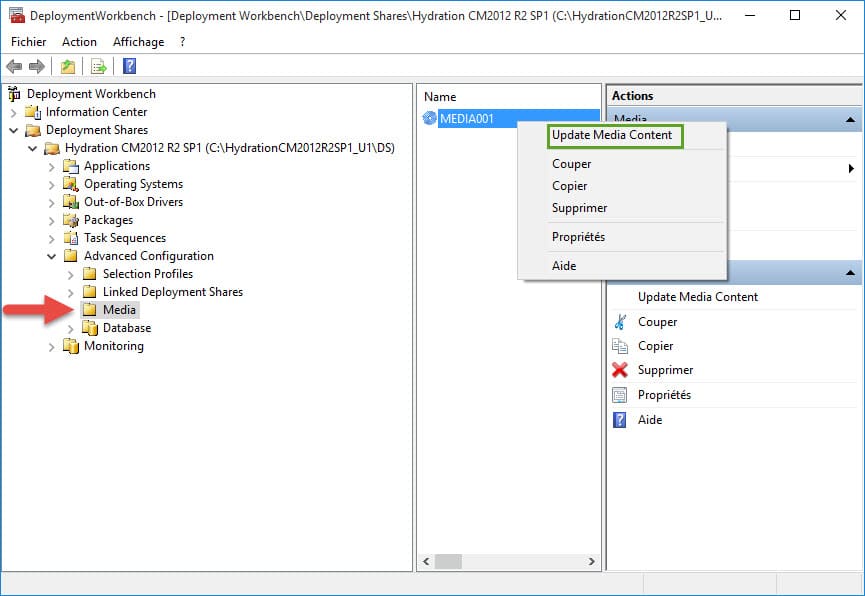Image resolution: width=865 pixels, height=596 pixels.
Task: Expand the Selection Profiles node
Action: tap(71, 274)
